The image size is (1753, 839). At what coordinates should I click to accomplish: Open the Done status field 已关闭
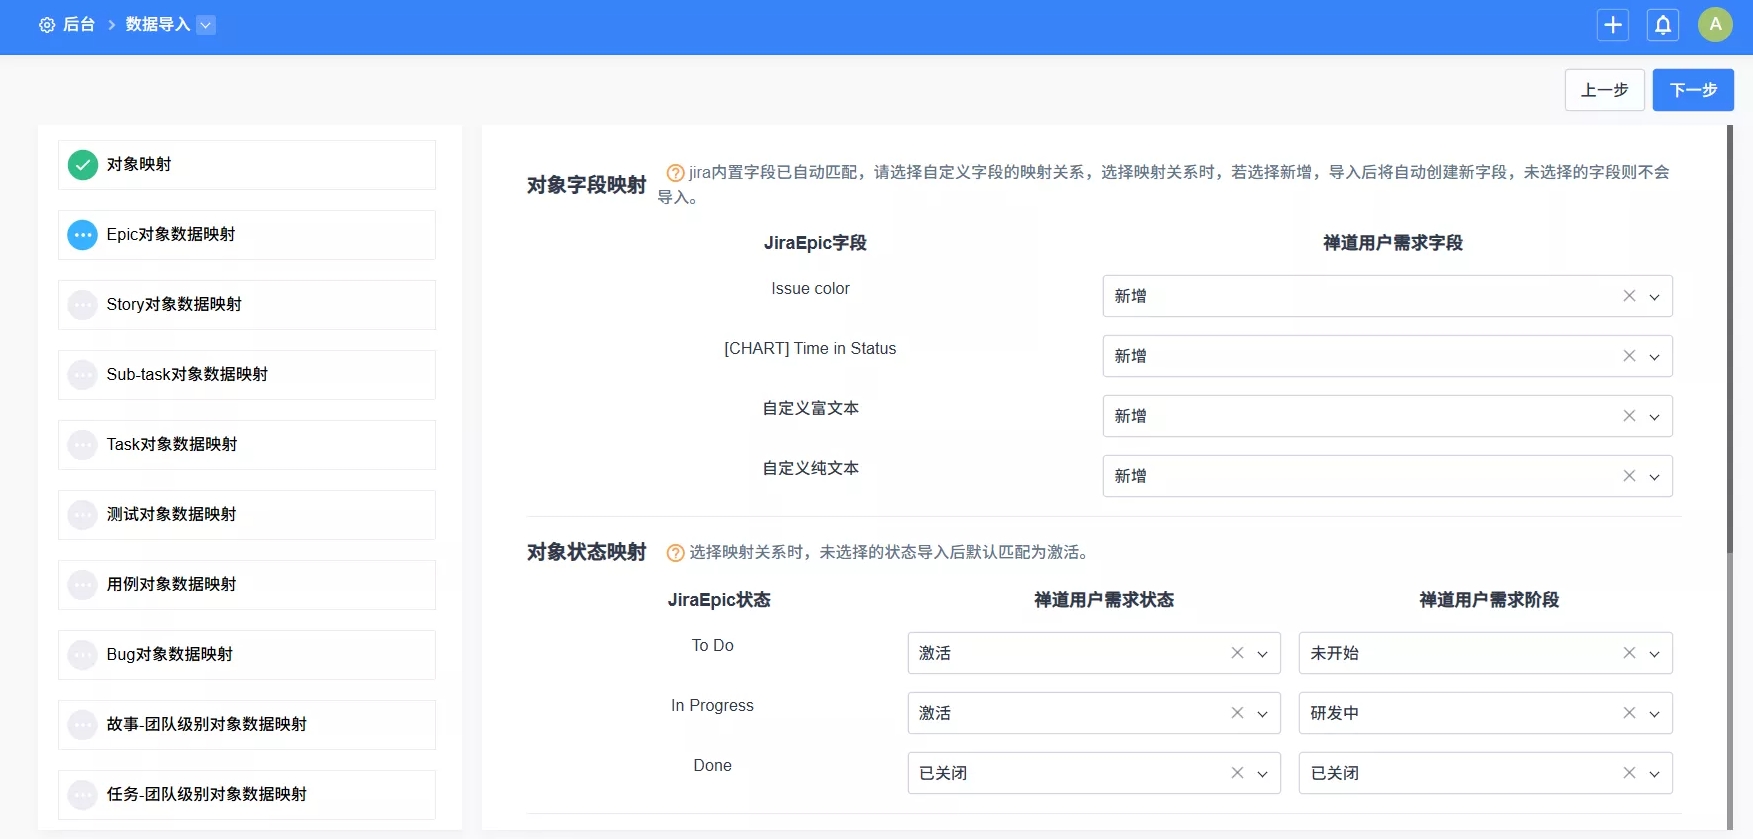coord(1070,773)
